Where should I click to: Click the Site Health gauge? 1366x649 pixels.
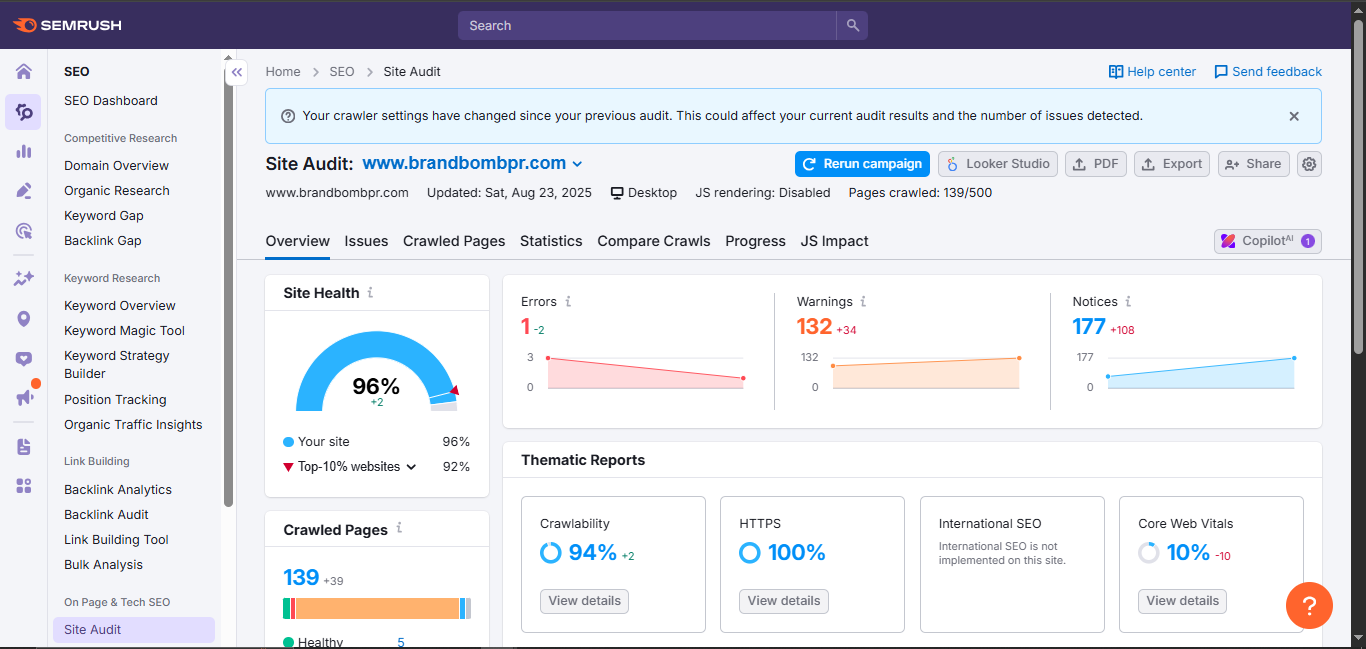point(376,372)
